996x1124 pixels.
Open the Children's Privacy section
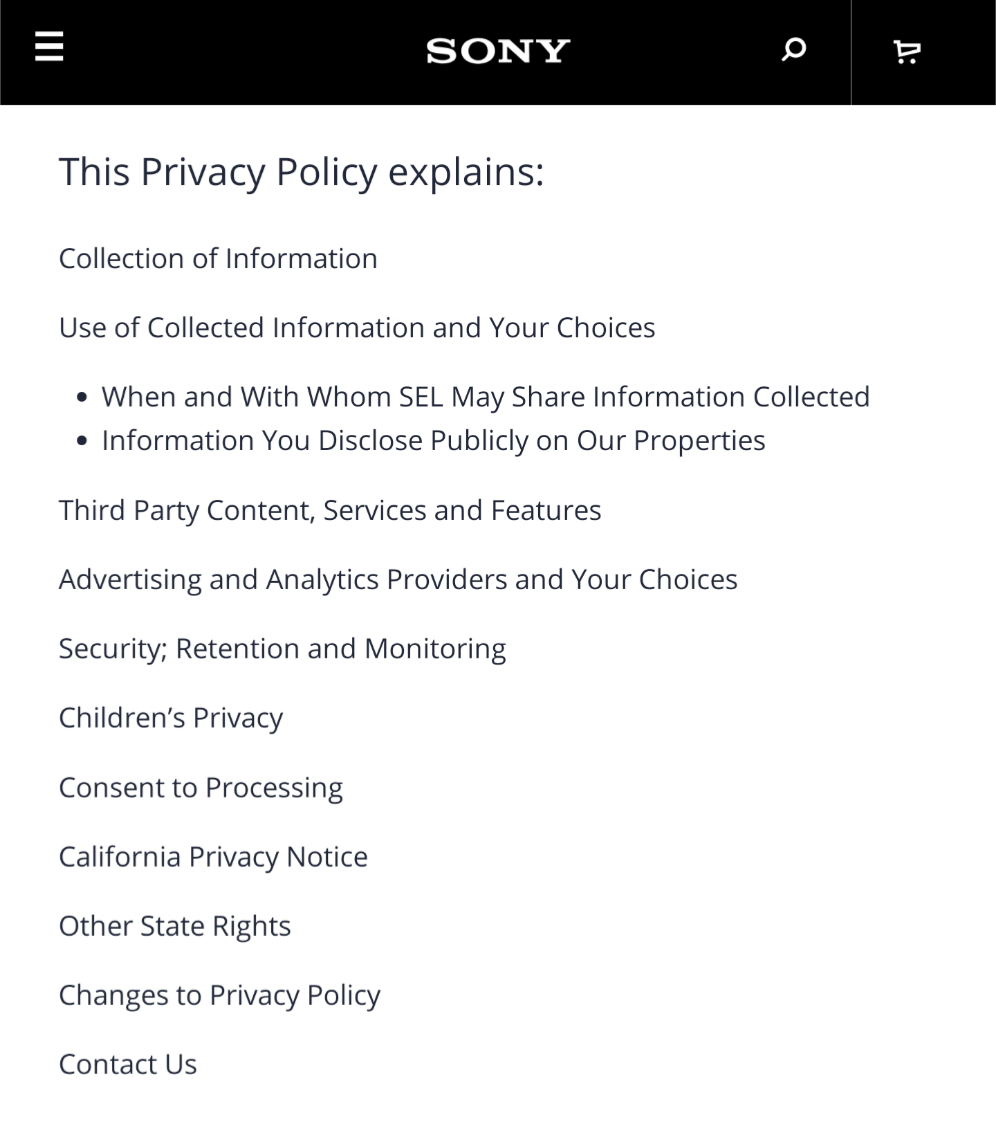(x=171, y=718)
